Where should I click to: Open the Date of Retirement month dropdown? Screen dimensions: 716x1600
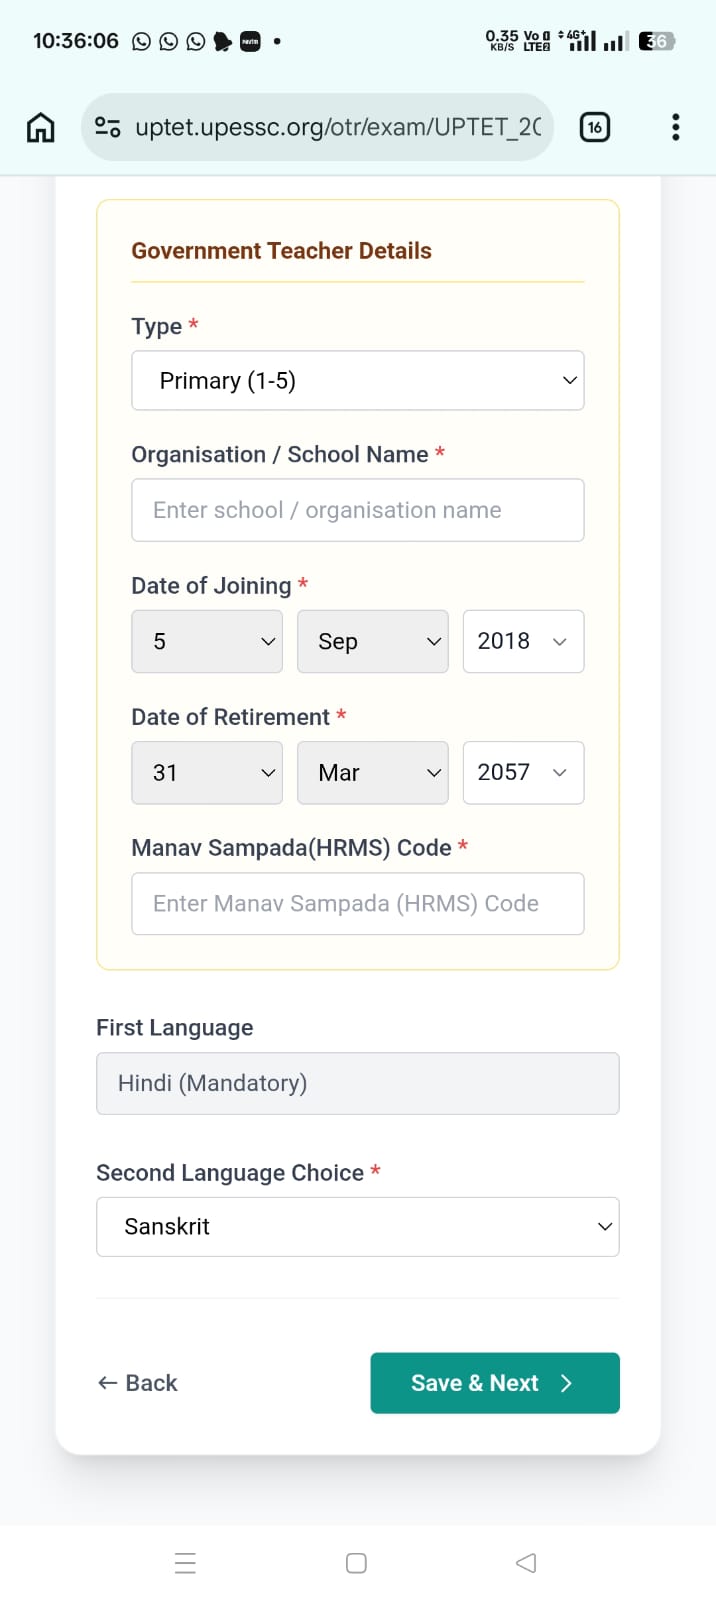tap(373, 773)
